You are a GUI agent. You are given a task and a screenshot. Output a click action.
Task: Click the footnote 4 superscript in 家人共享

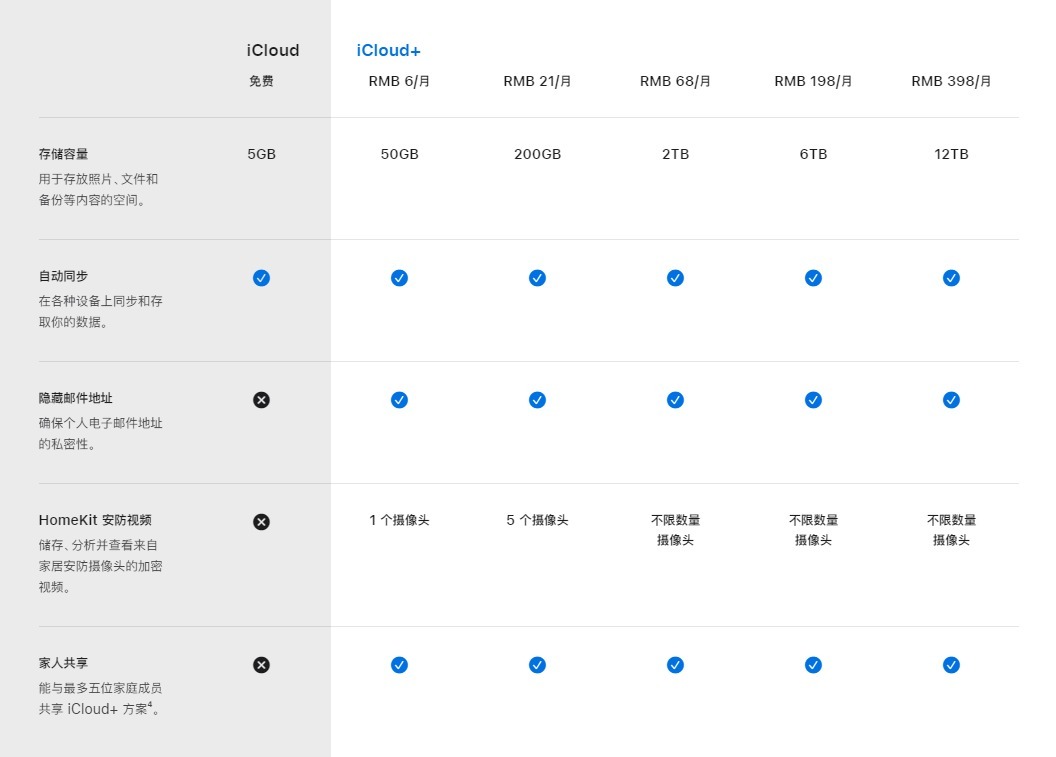point(150,705)
